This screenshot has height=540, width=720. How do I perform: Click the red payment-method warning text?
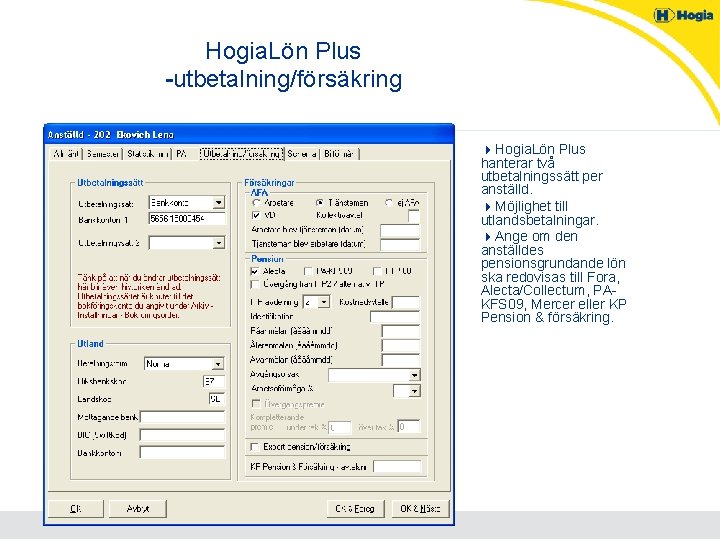[149, 297]
